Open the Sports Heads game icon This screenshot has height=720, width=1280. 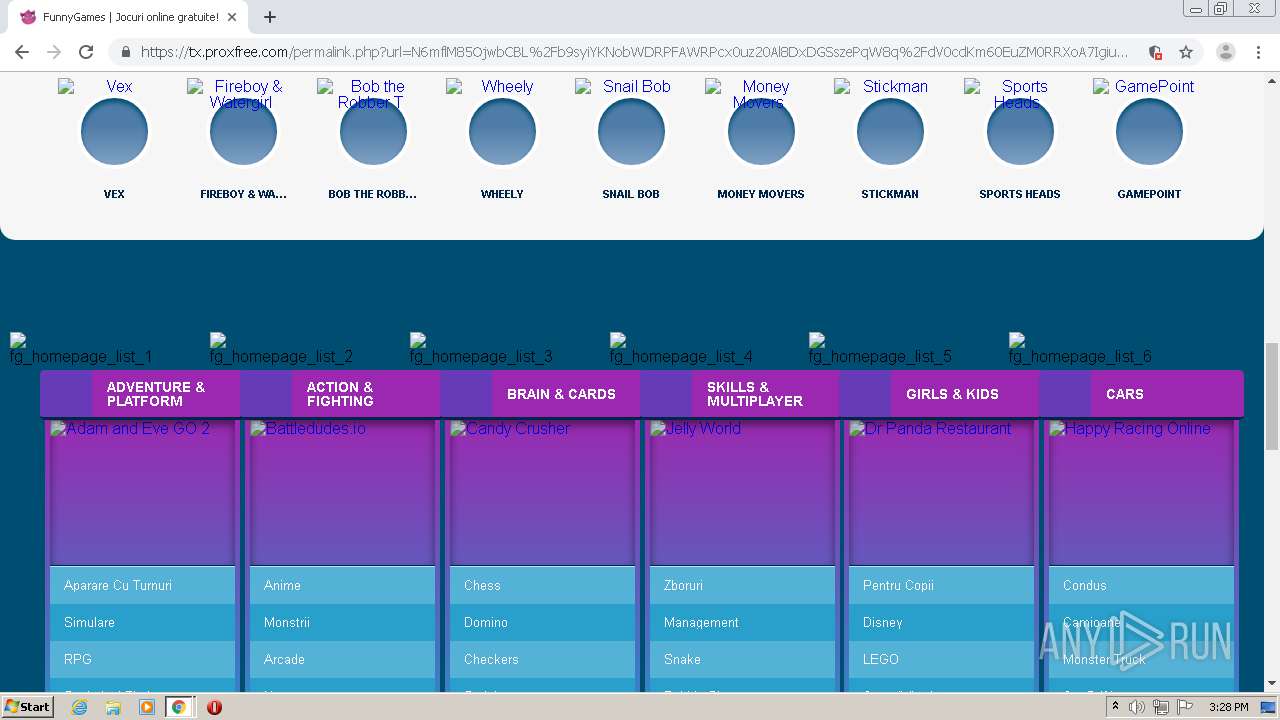[x=1020, y=131]
